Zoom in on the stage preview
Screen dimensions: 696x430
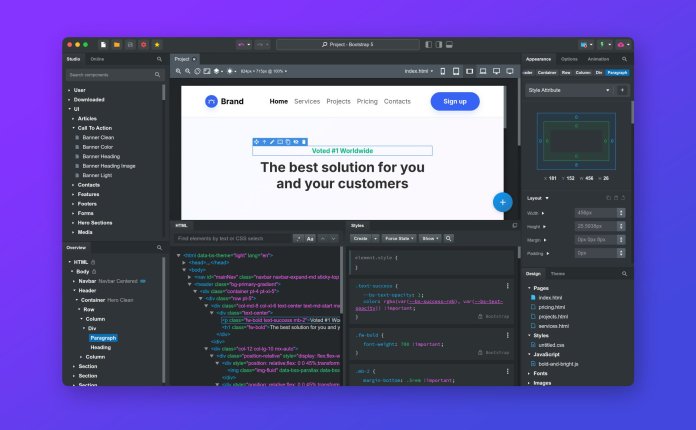(178, 71)
